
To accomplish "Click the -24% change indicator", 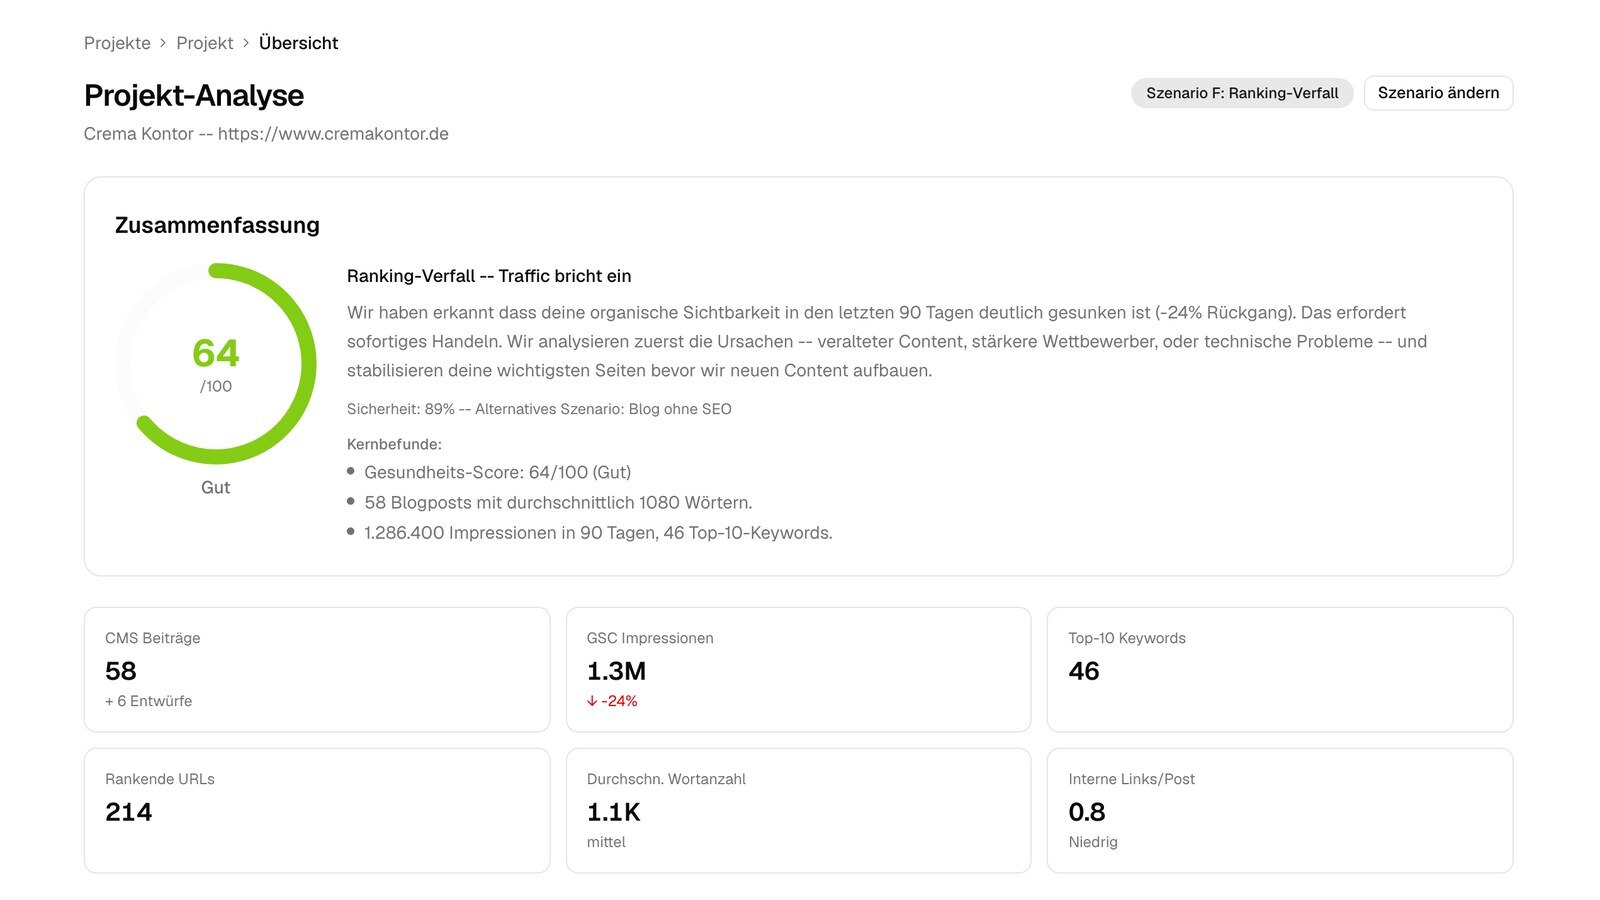I will [x=612, y=701].
